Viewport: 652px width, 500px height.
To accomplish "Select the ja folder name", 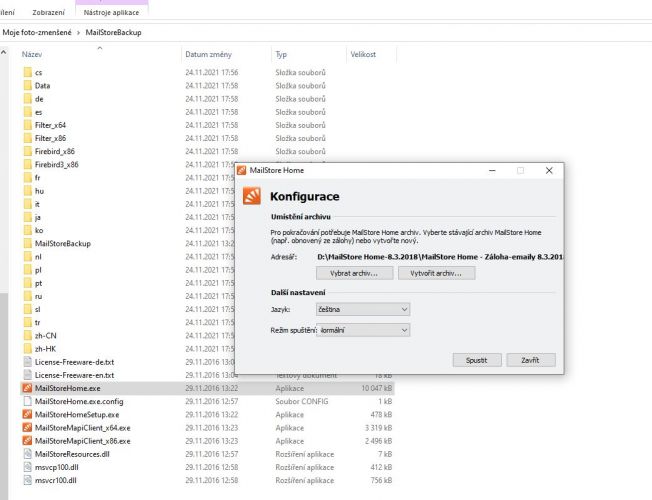I will (x=38, y=218).
